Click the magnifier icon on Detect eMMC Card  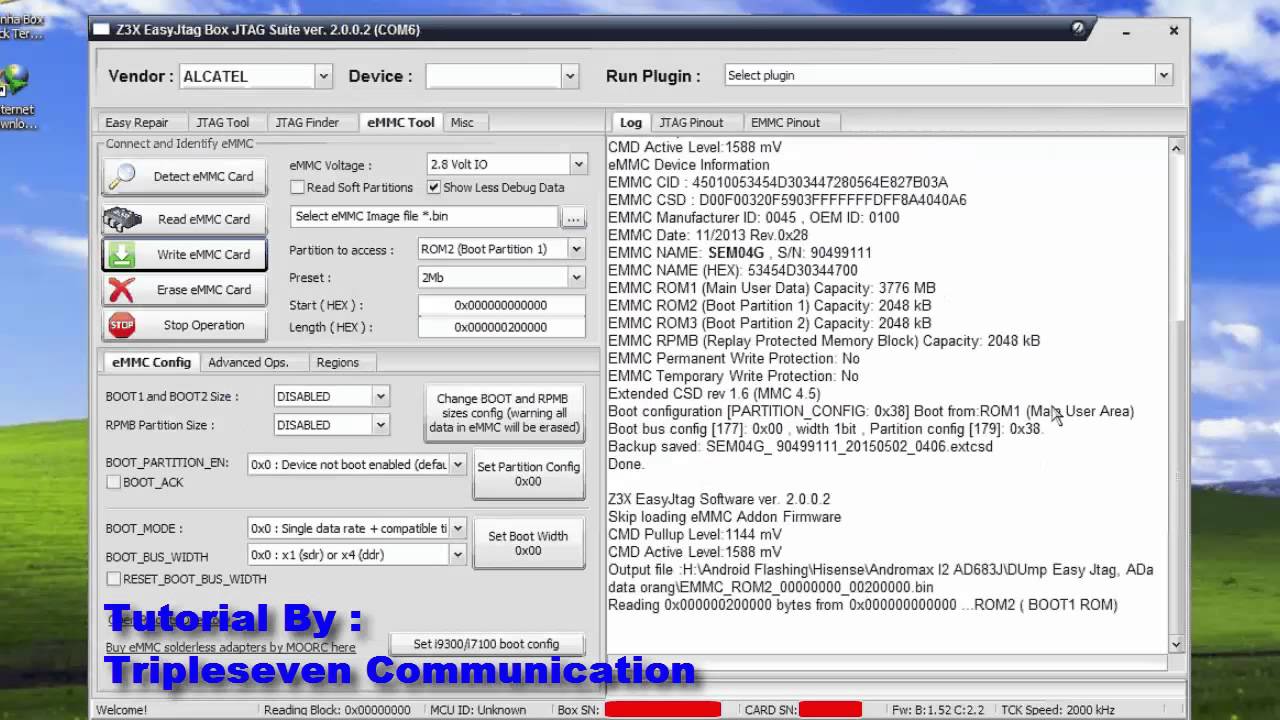coord(122,176)
